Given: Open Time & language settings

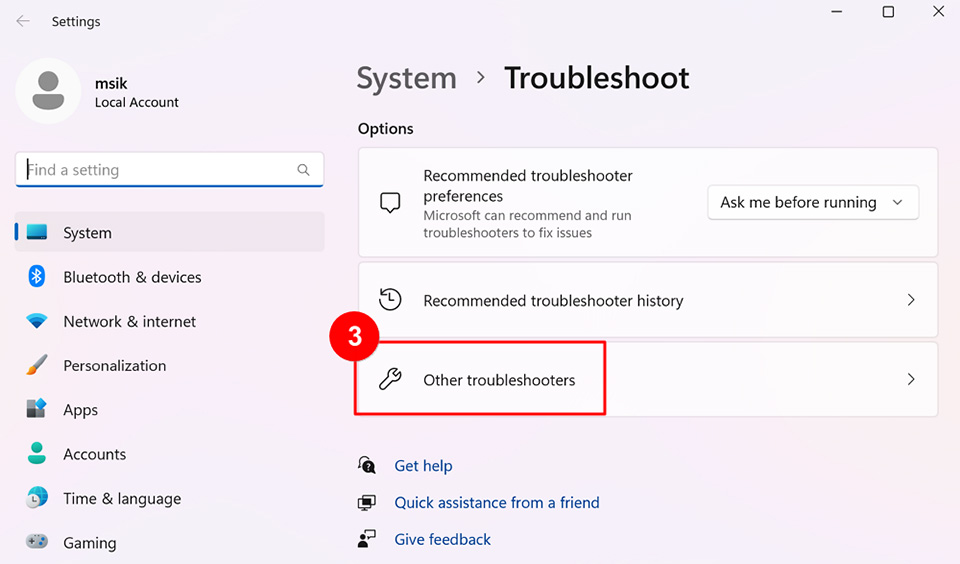Looking at the screenshot, I should click(x=170, y=498).
